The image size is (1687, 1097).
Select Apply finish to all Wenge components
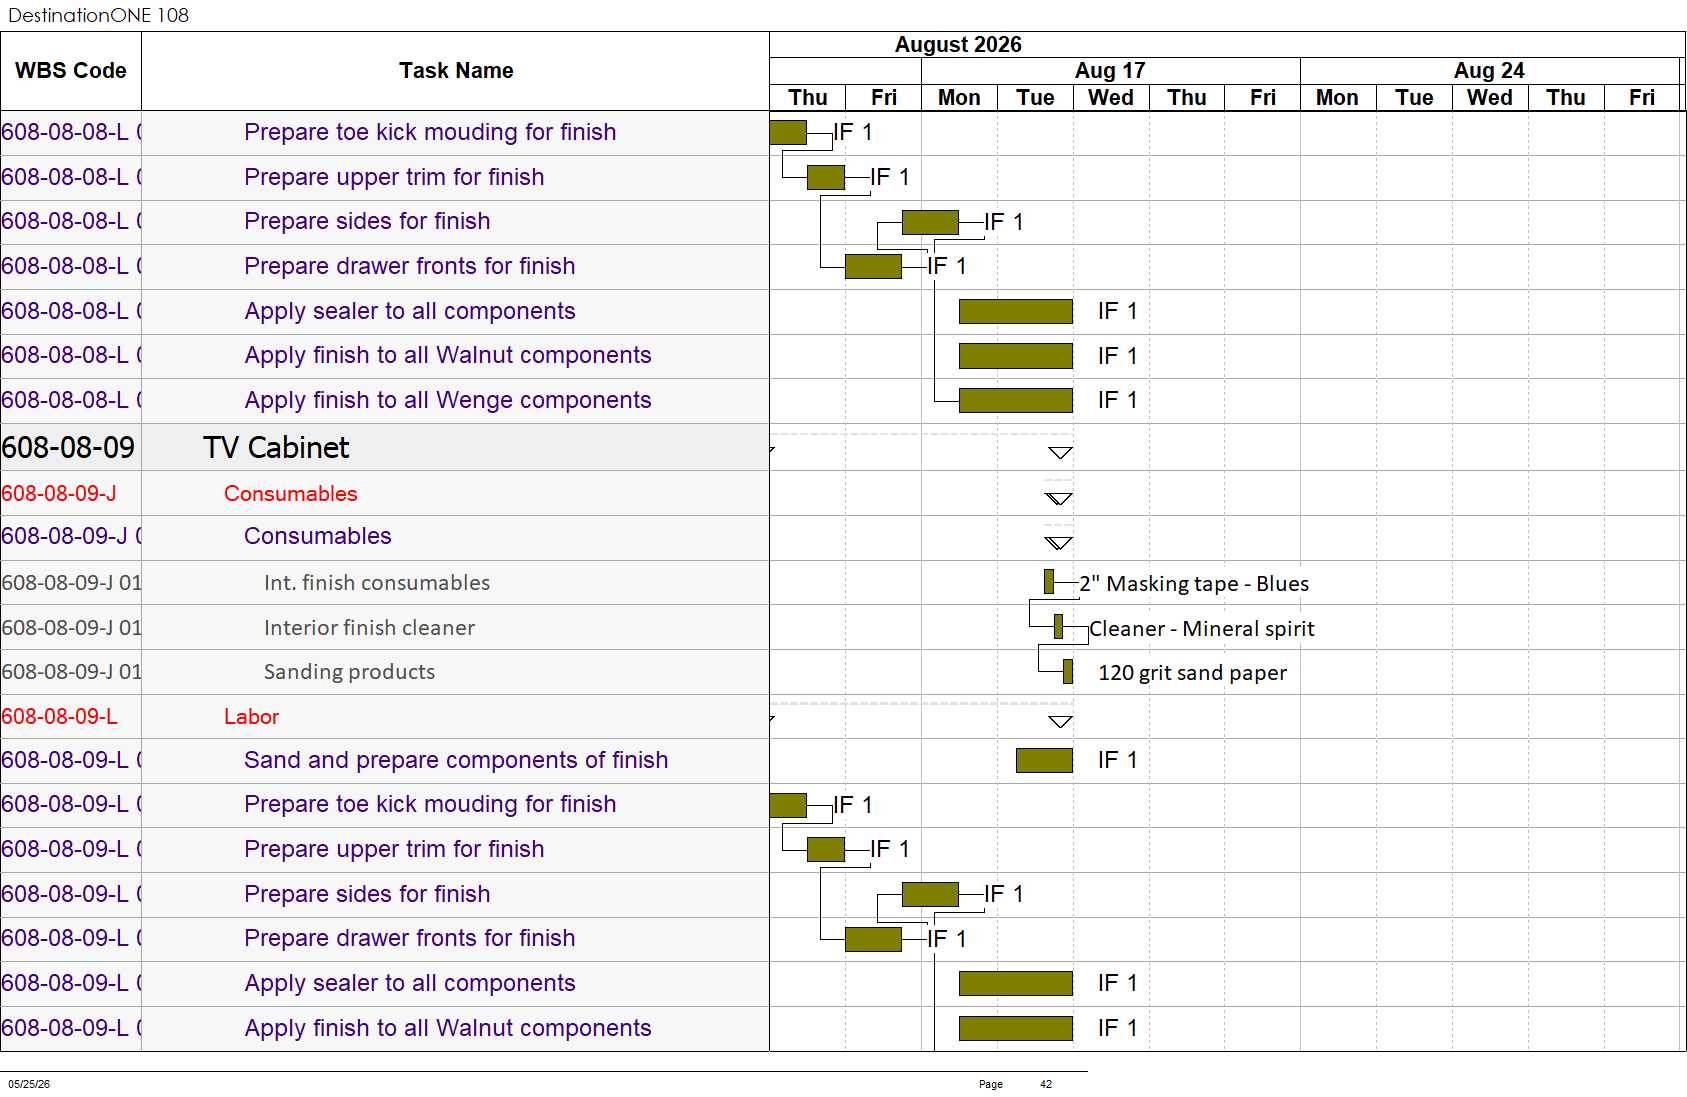click(x=448, y=400)
